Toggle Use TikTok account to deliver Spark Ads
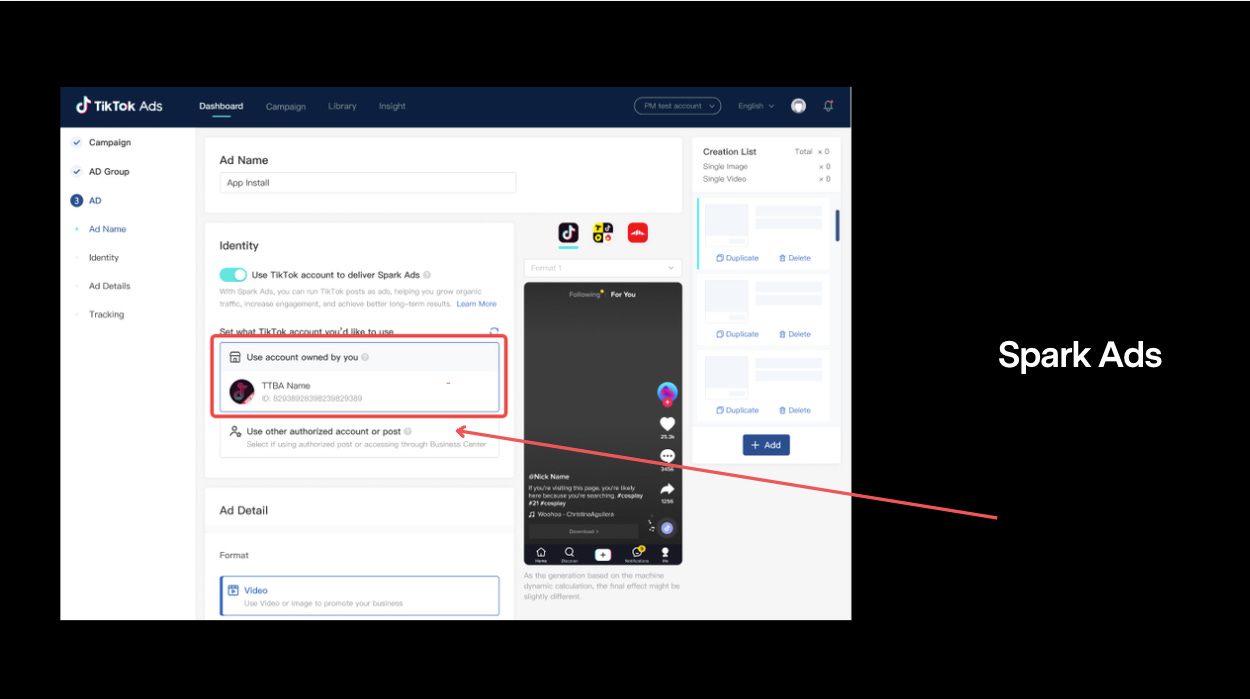The width and height of the screenshot is (1250, 699). point(233,275)
